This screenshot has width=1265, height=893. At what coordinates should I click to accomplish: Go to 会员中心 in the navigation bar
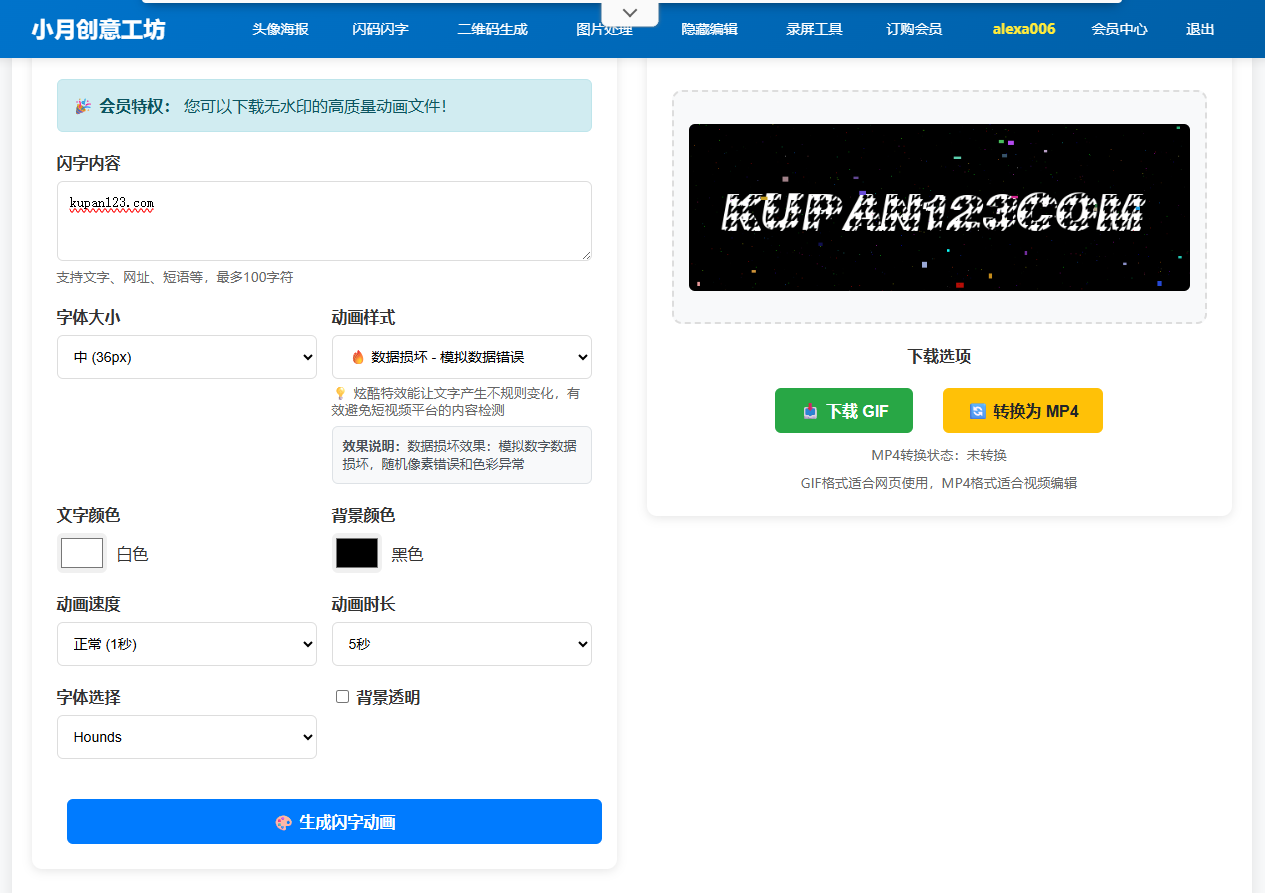click(x=1119, y=29)
